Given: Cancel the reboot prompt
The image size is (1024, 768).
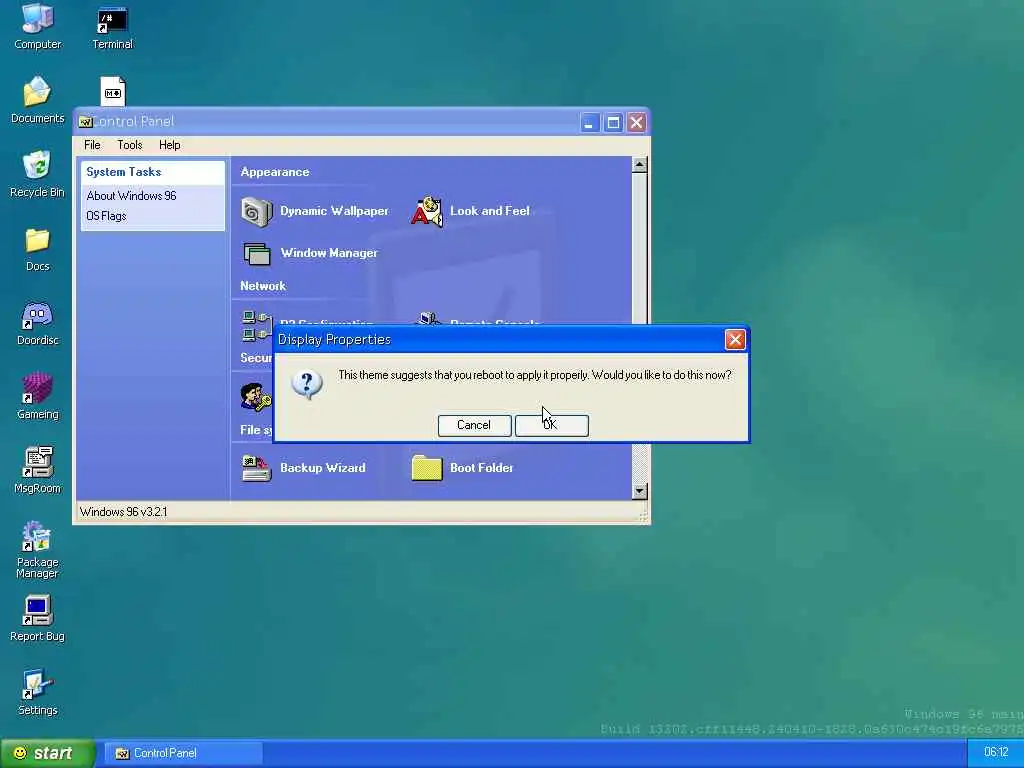Looking at the screenshot, I should [x=474, y=425].
